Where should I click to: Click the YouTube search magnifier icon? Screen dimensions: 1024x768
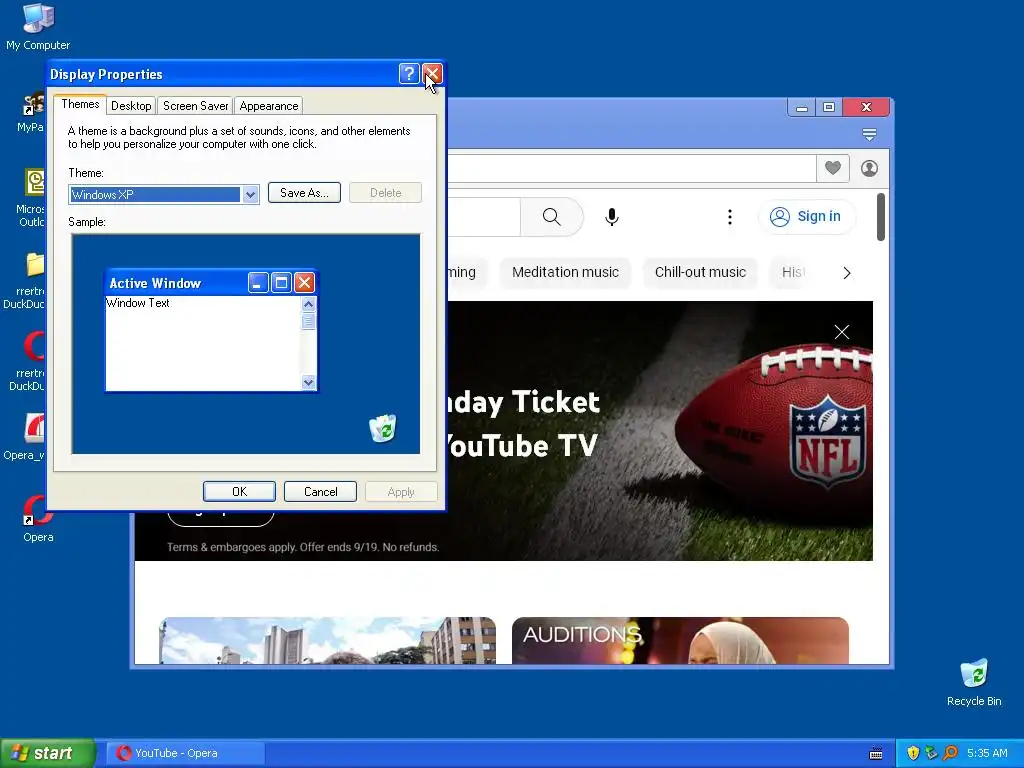[x=552, y=217]
